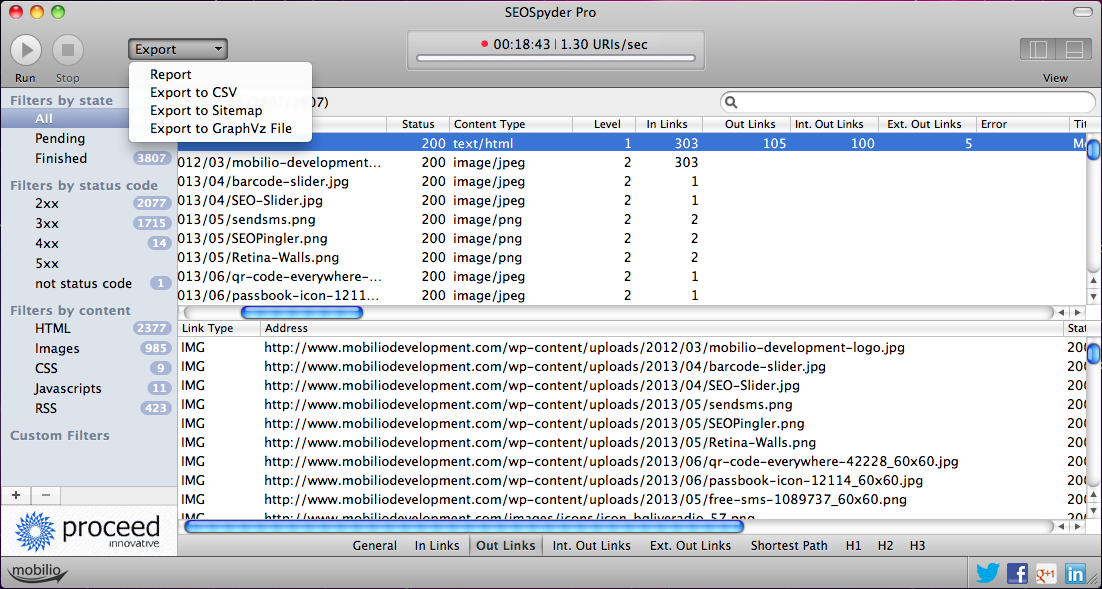Switch to the Shortest Path tab
This screenshot has width=1102, height=589.
pos(789,545)
